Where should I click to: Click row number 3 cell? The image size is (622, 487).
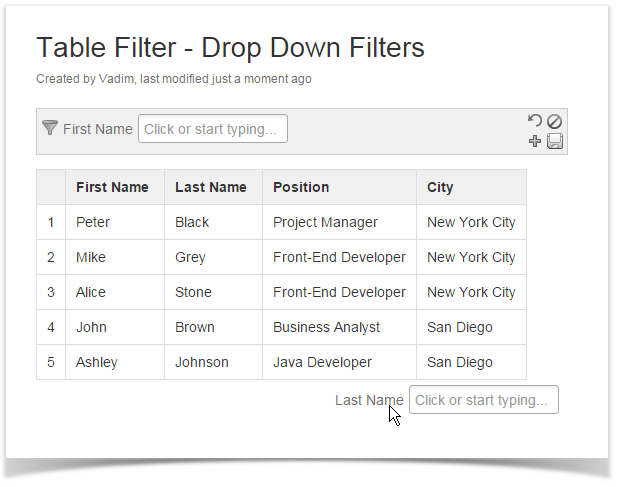coord(51,292)
